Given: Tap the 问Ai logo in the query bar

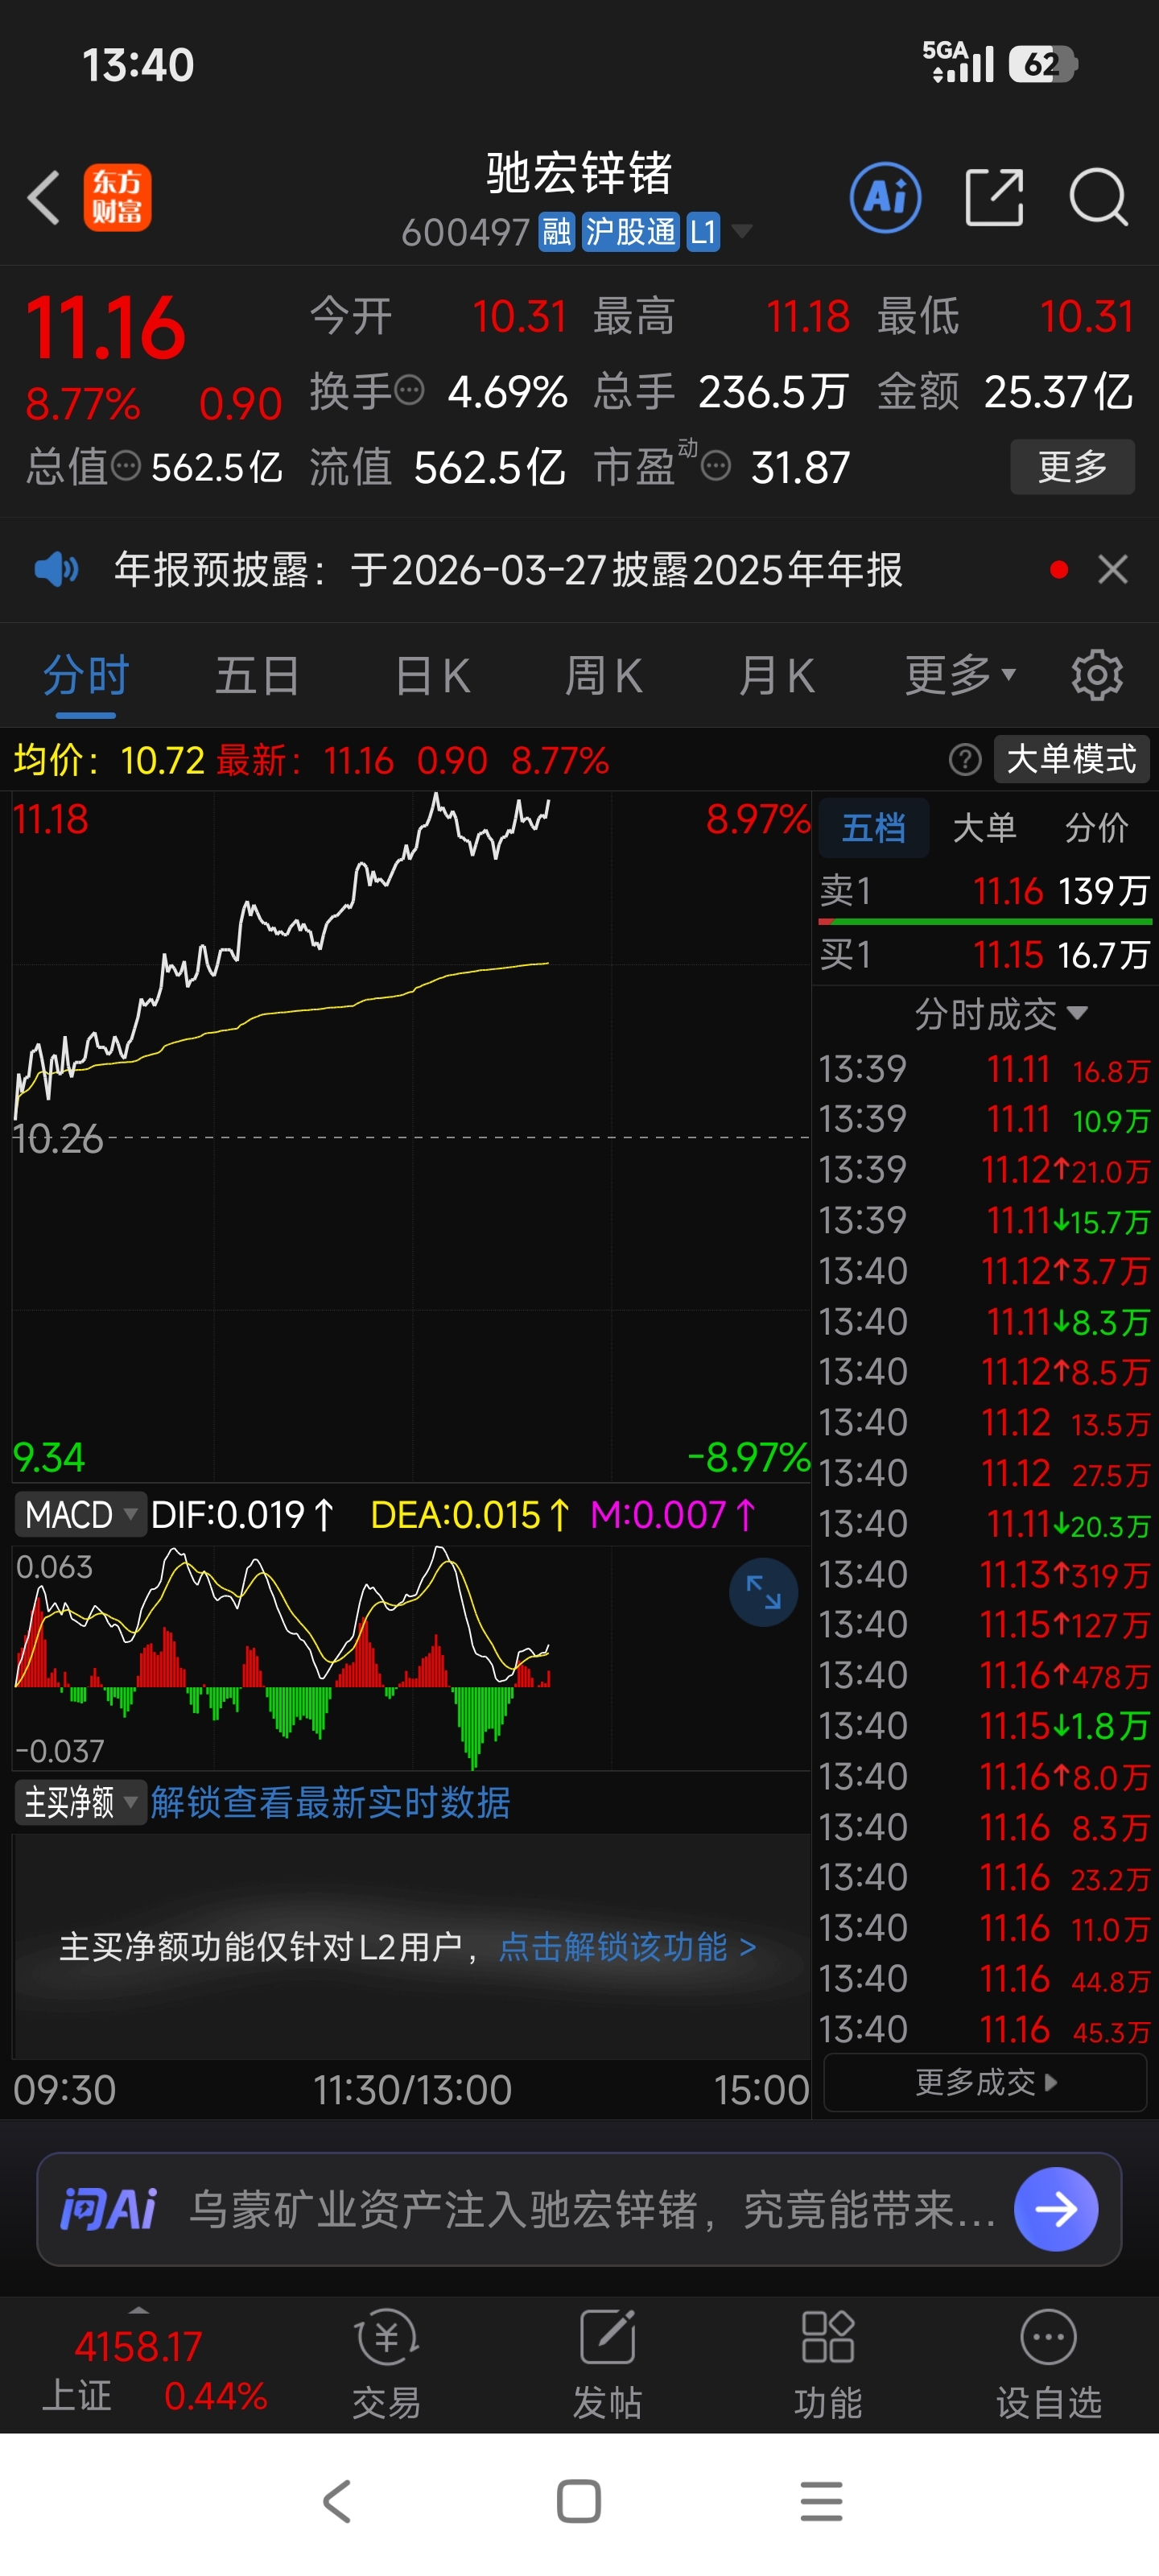Looking at the screenshot, I should pos(109,2209).
